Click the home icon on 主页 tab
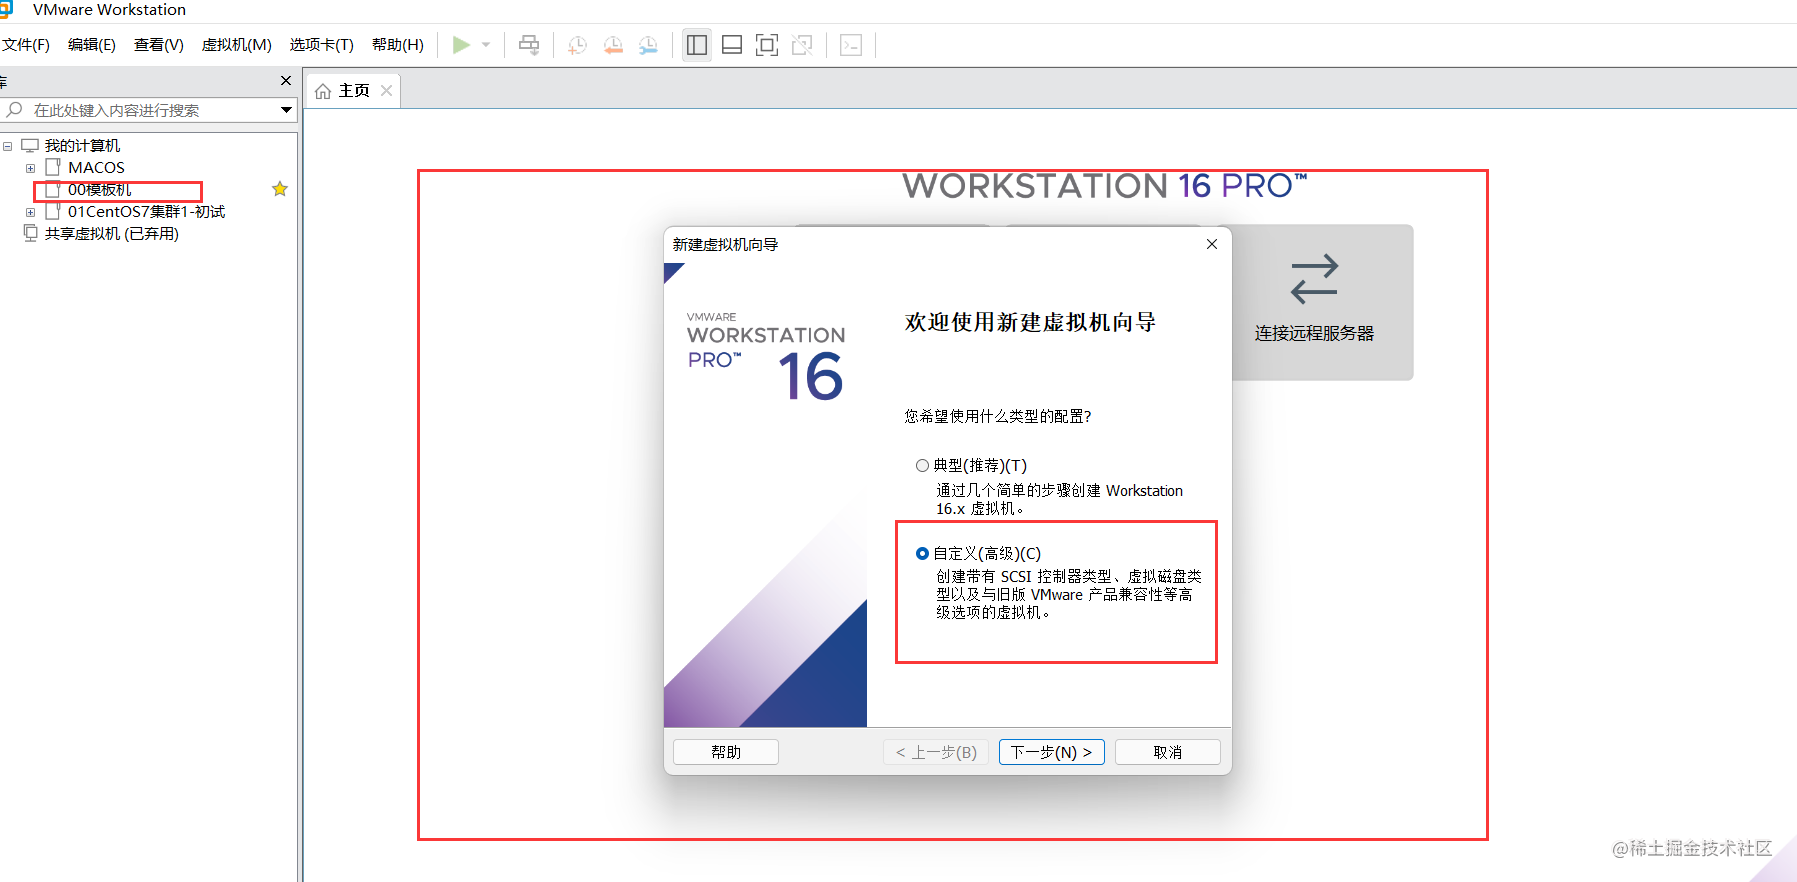1797x882 pixels. point(323,92)
